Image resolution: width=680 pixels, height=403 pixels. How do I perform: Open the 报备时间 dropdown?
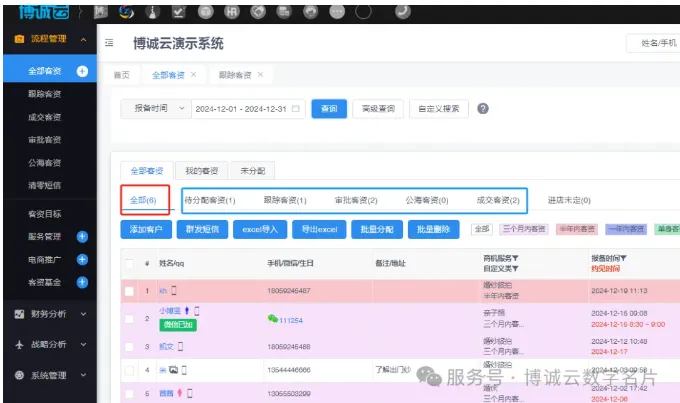pos(153,109)
